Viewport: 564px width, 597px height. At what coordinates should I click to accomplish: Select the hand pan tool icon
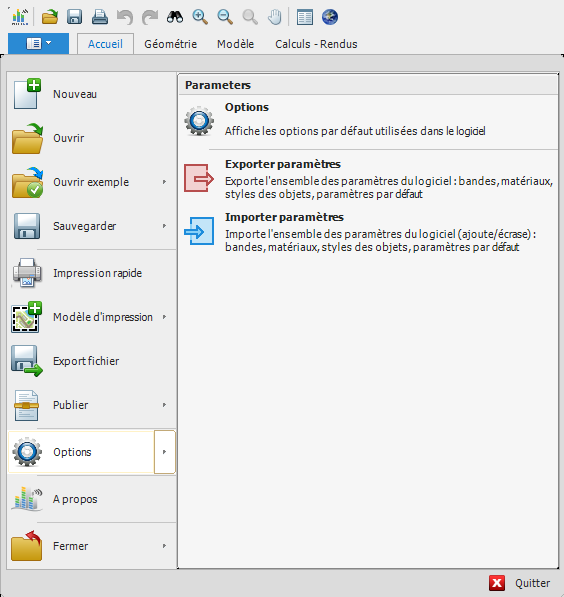[275, 17]
